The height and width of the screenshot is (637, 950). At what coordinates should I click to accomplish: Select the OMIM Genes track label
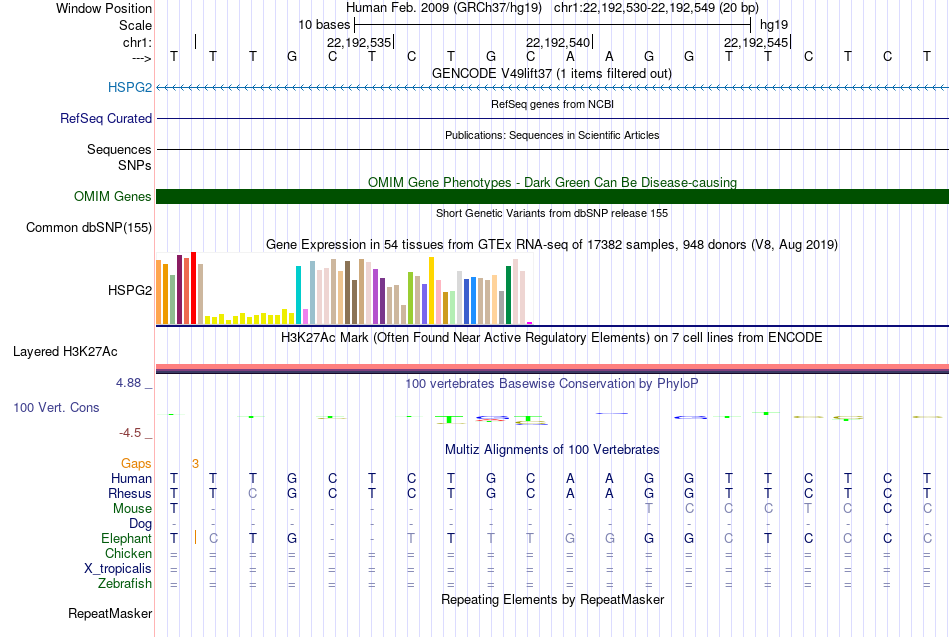(x=113, y=196)
